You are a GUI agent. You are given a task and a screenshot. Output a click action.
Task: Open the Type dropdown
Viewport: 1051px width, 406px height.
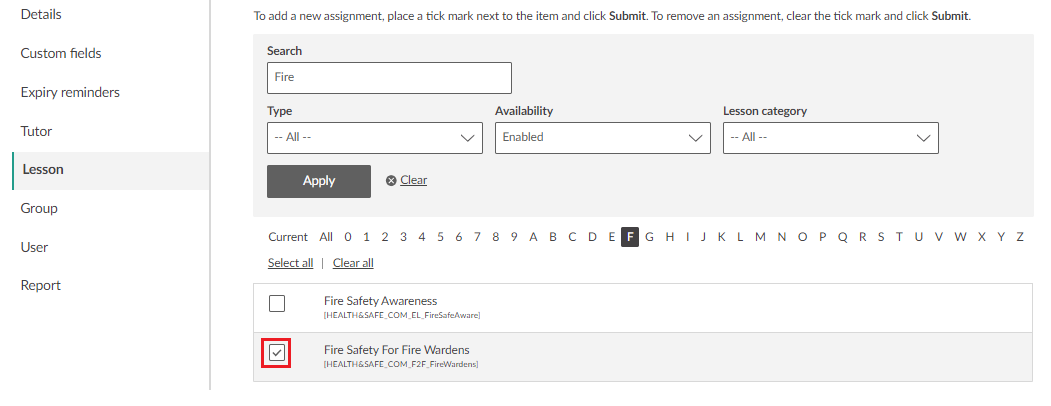click(x=375, y=138)
